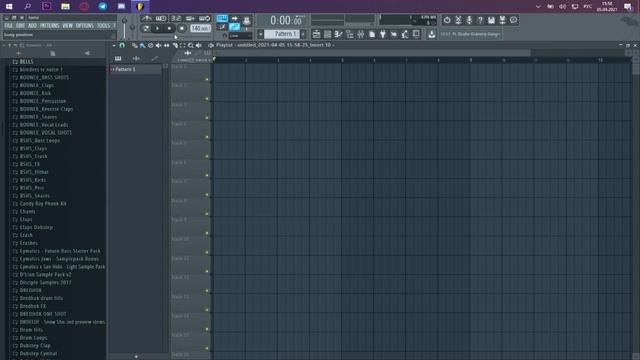
Task: Toggle playlist magnet snap button
Action: coord(122,45)
